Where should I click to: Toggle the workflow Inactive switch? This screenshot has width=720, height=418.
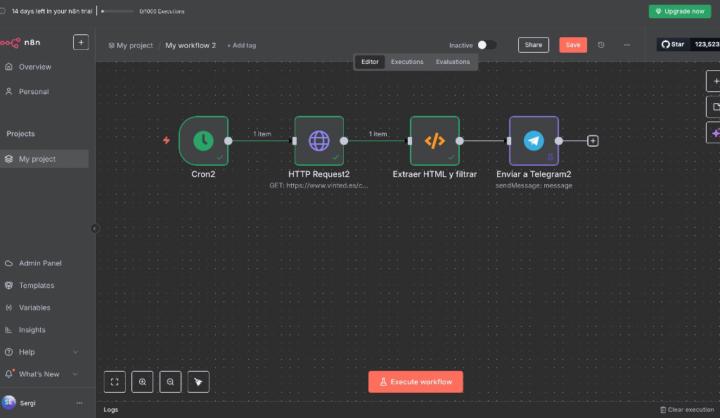486,45
